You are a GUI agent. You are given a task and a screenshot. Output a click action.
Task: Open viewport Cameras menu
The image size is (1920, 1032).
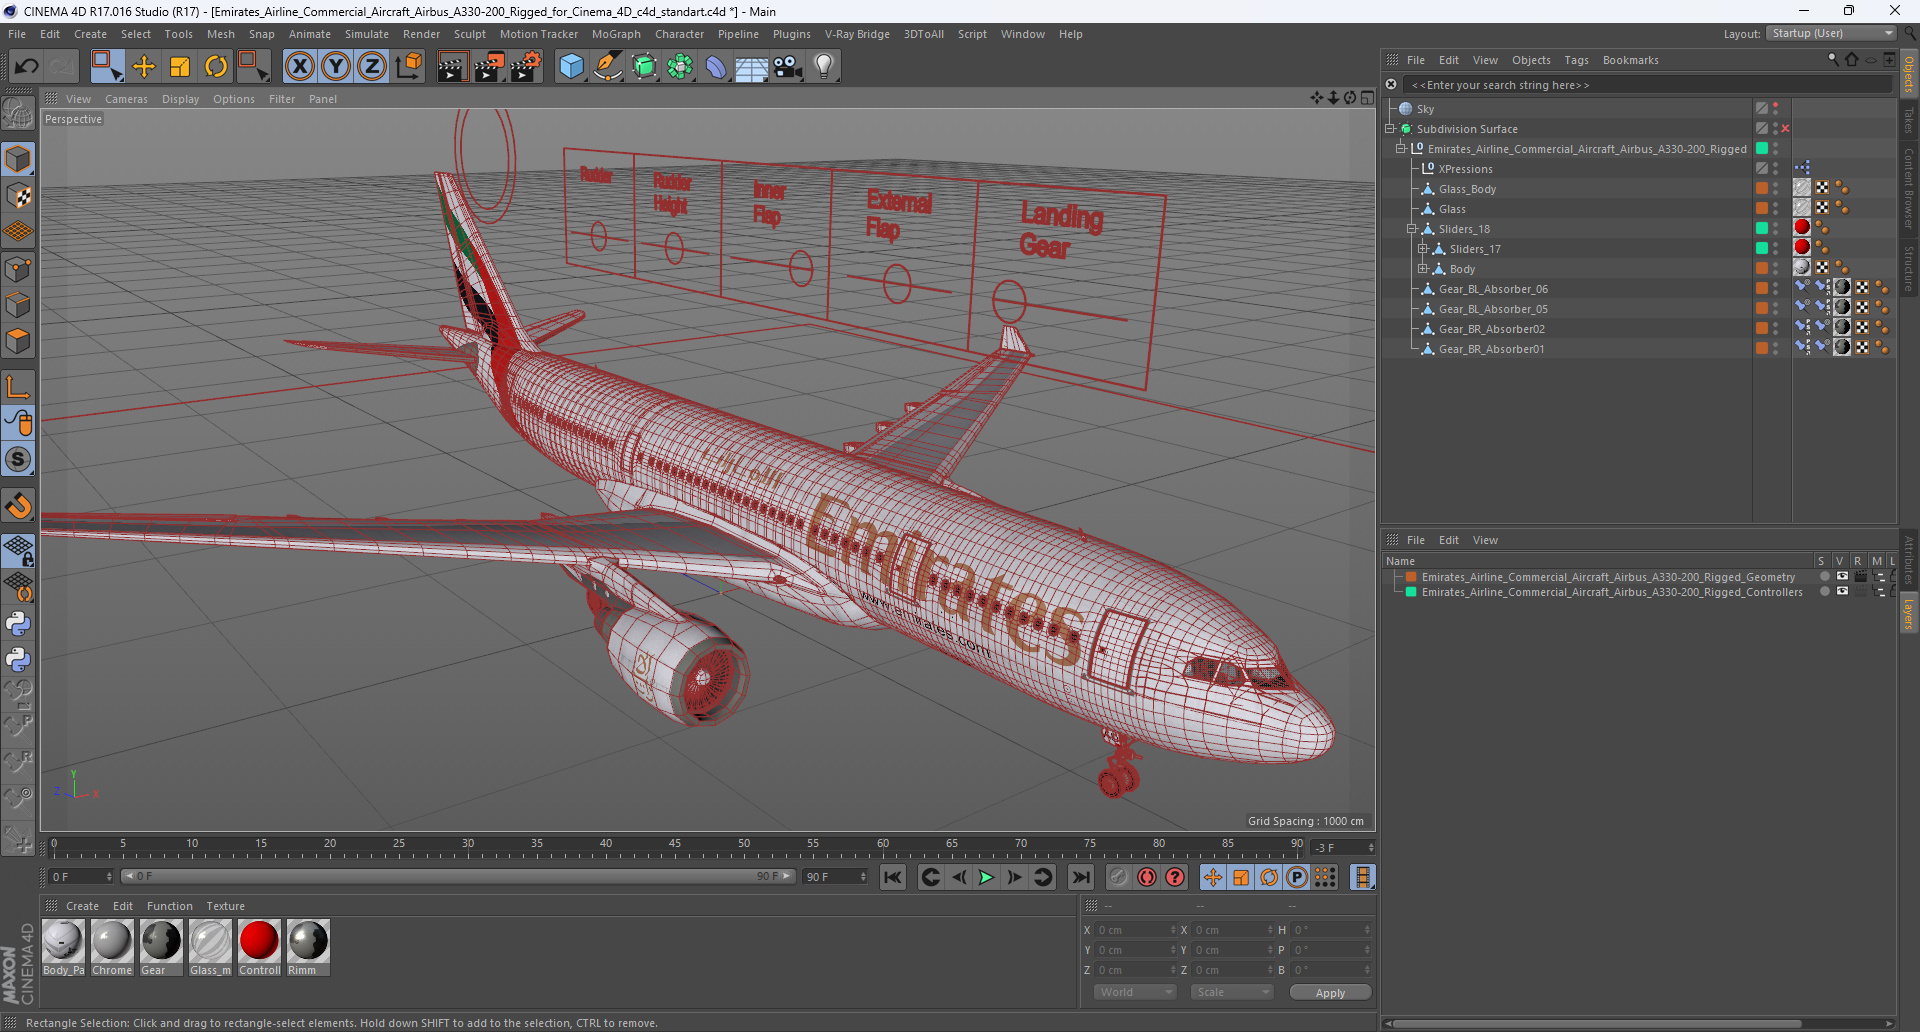click(x=126, y=99)
